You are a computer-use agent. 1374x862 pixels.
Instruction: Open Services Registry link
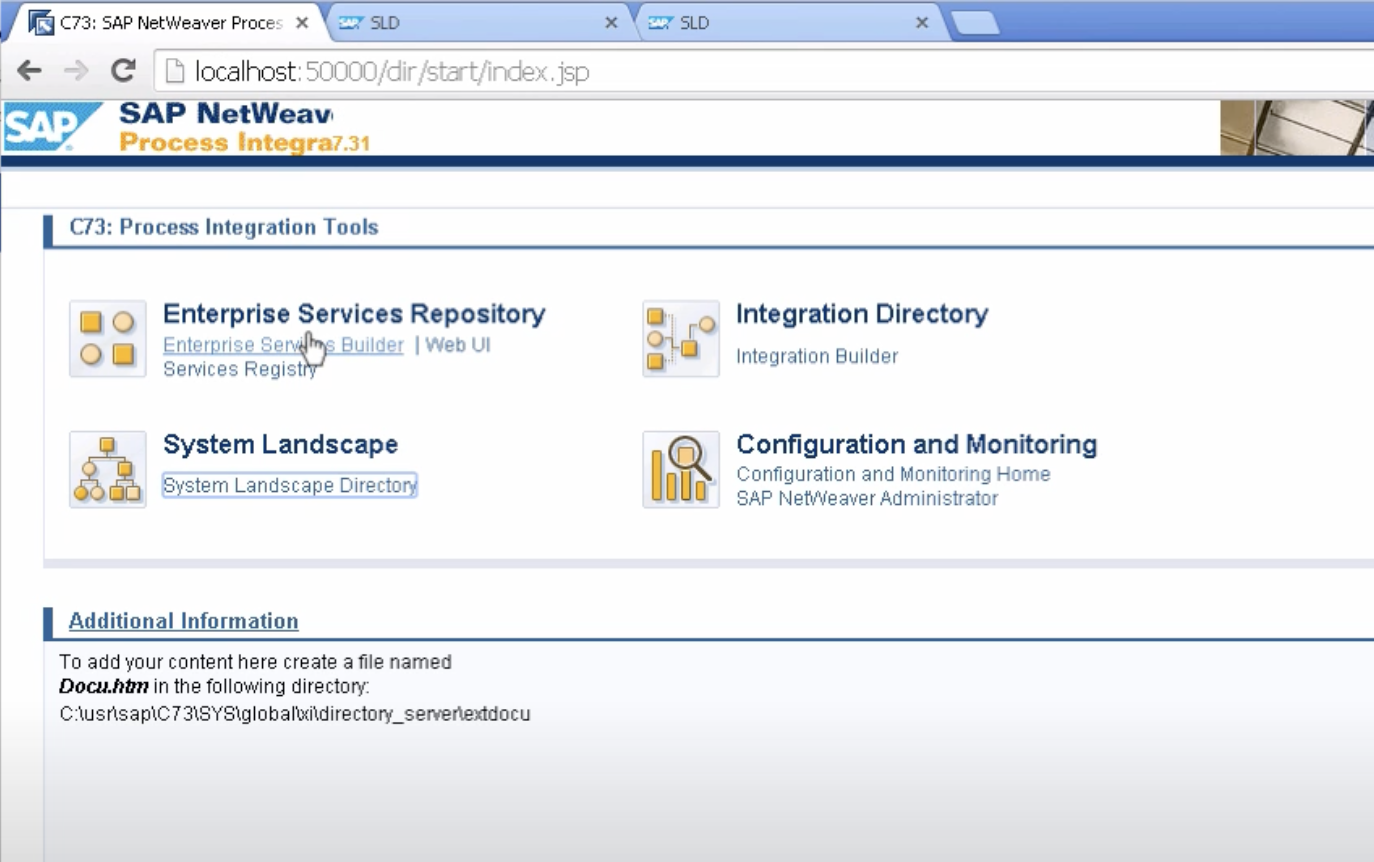240,369
